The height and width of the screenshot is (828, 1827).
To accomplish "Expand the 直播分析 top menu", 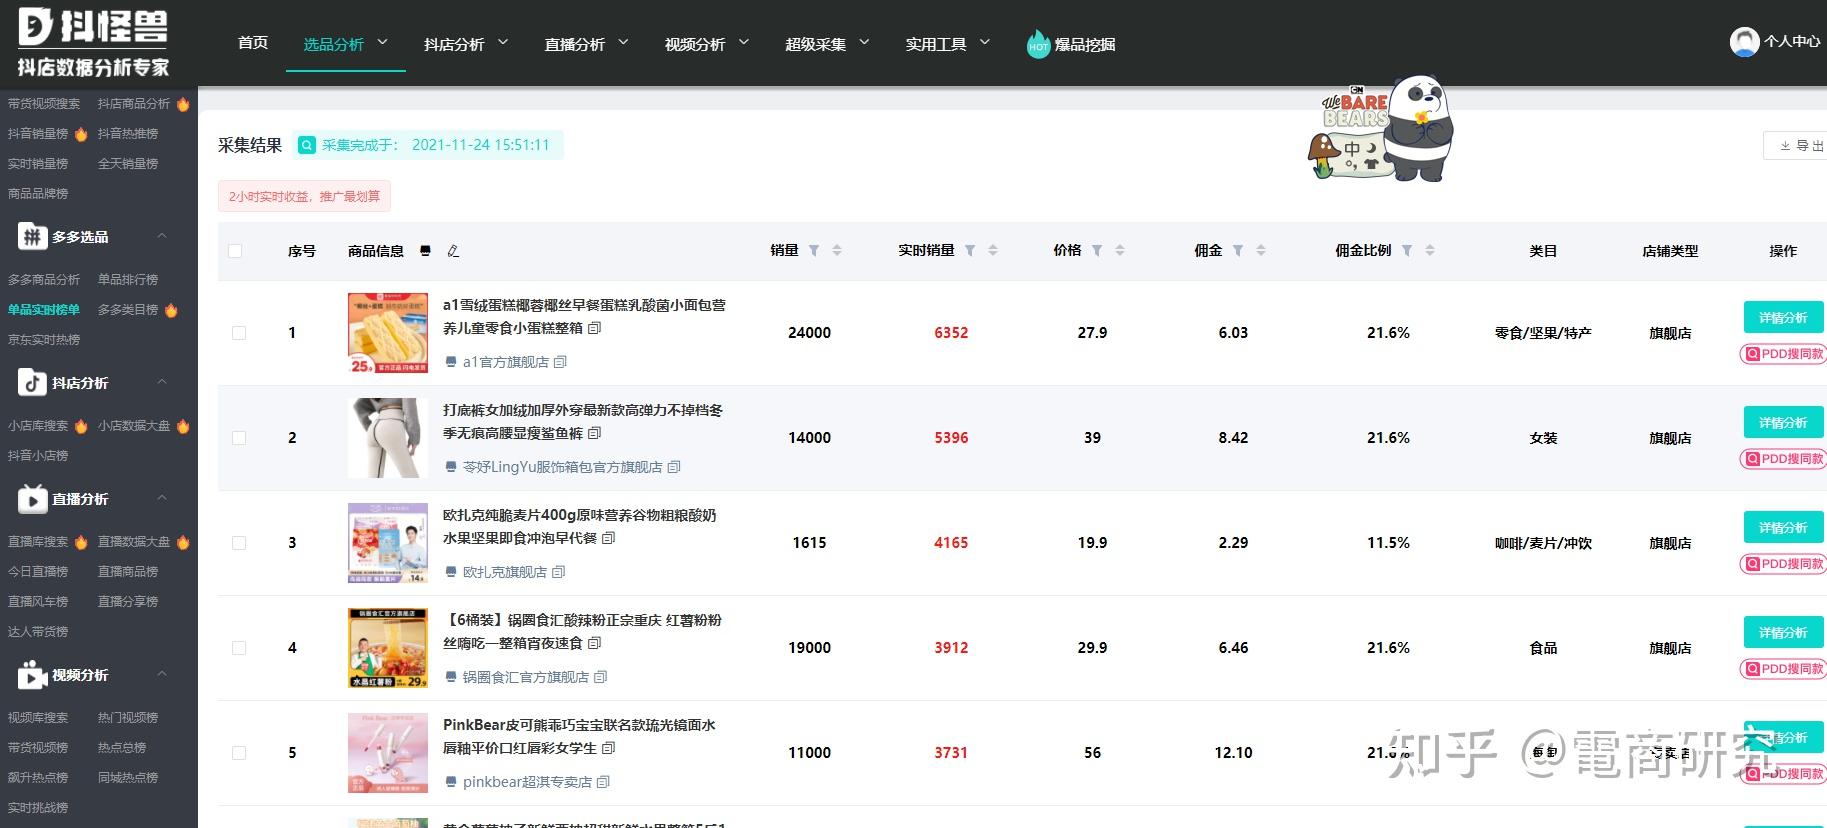I will 586,44.
